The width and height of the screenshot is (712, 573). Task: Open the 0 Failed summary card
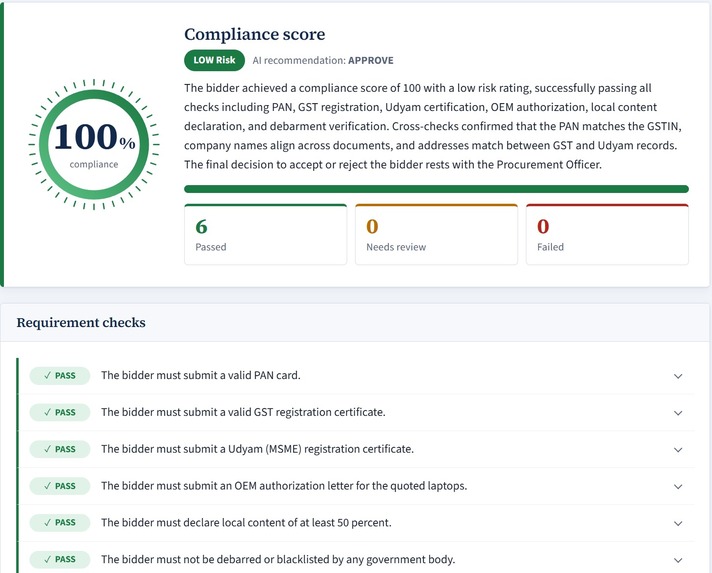(607, 234)
